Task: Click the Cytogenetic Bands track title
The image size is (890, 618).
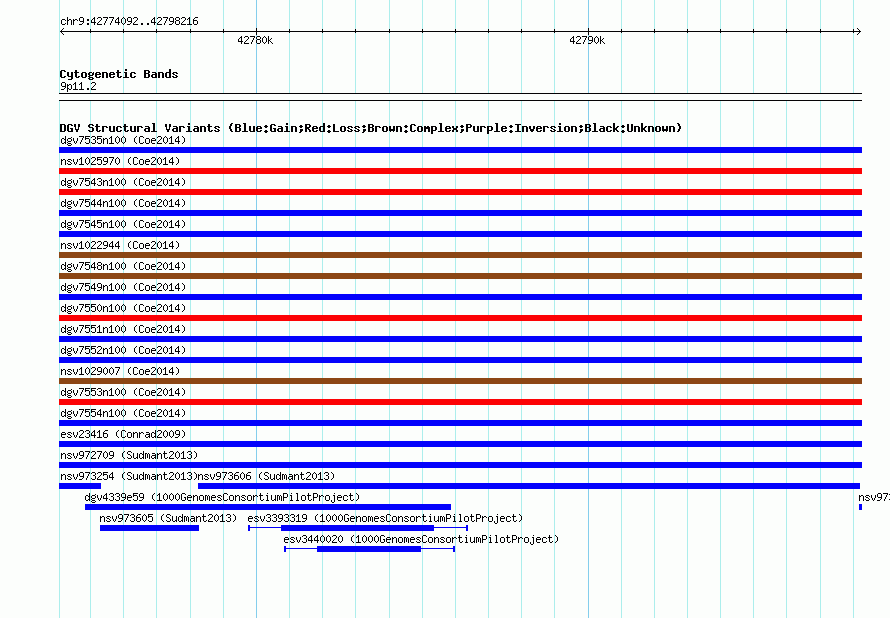Action: click(x=119, y=74)
